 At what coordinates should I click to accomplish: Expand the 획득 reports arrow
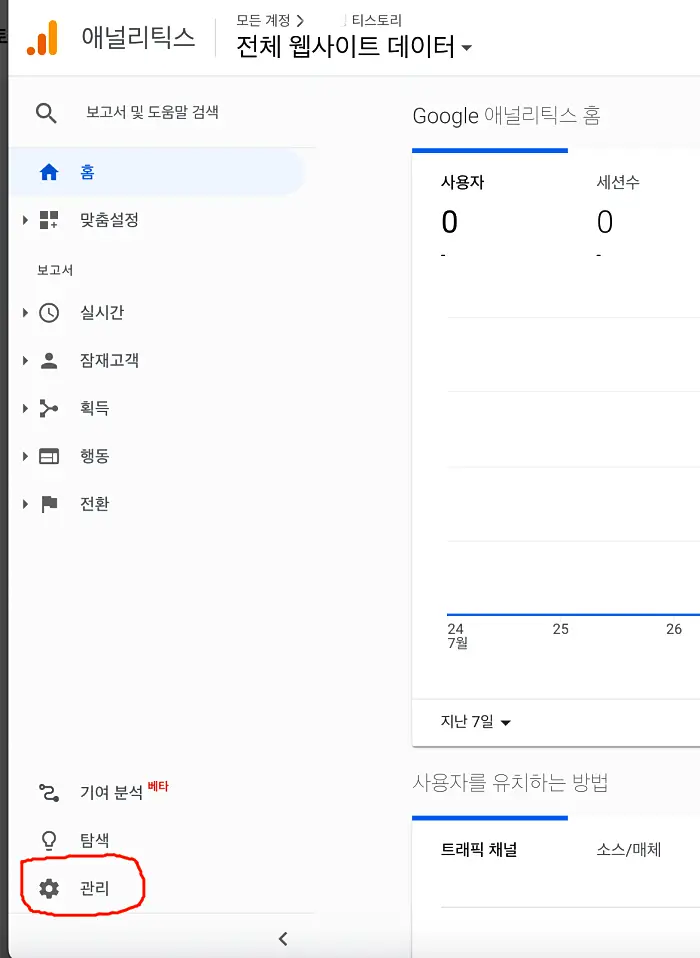[25, 408]
